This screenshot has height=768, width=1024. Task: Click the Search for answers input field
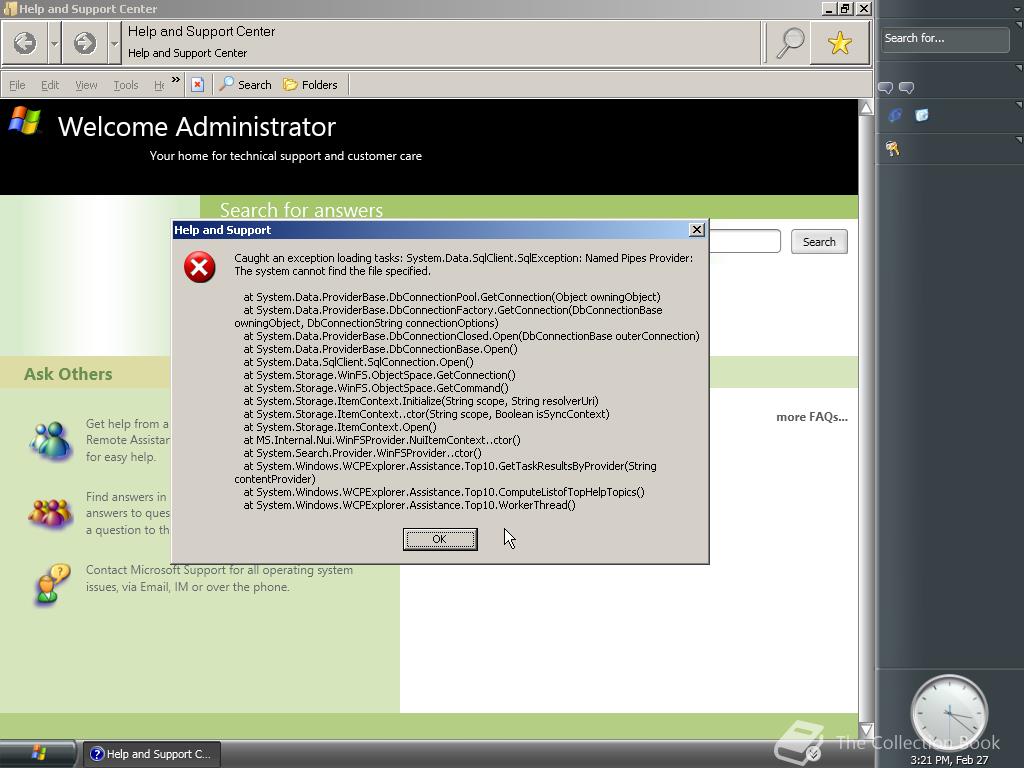(744, 242)
